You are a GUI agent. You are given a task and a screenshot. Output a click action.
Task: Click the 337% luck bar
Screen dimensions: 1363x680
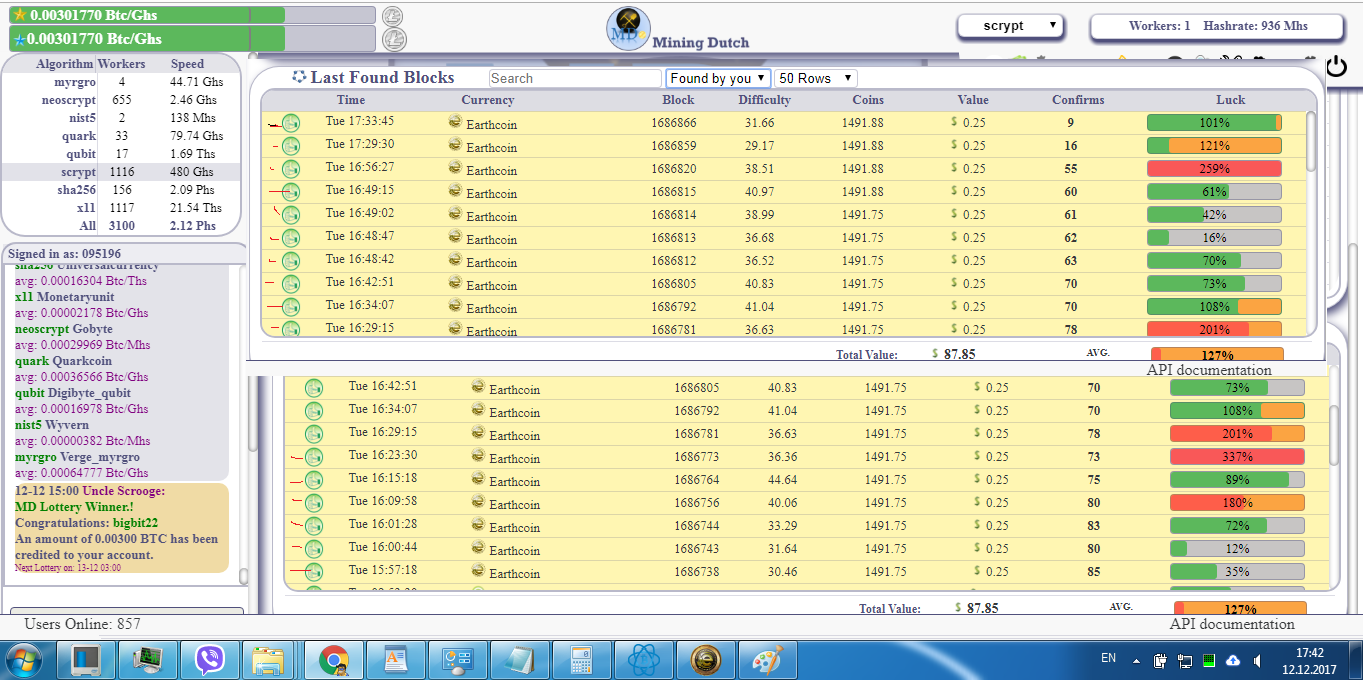[1237, 457]
